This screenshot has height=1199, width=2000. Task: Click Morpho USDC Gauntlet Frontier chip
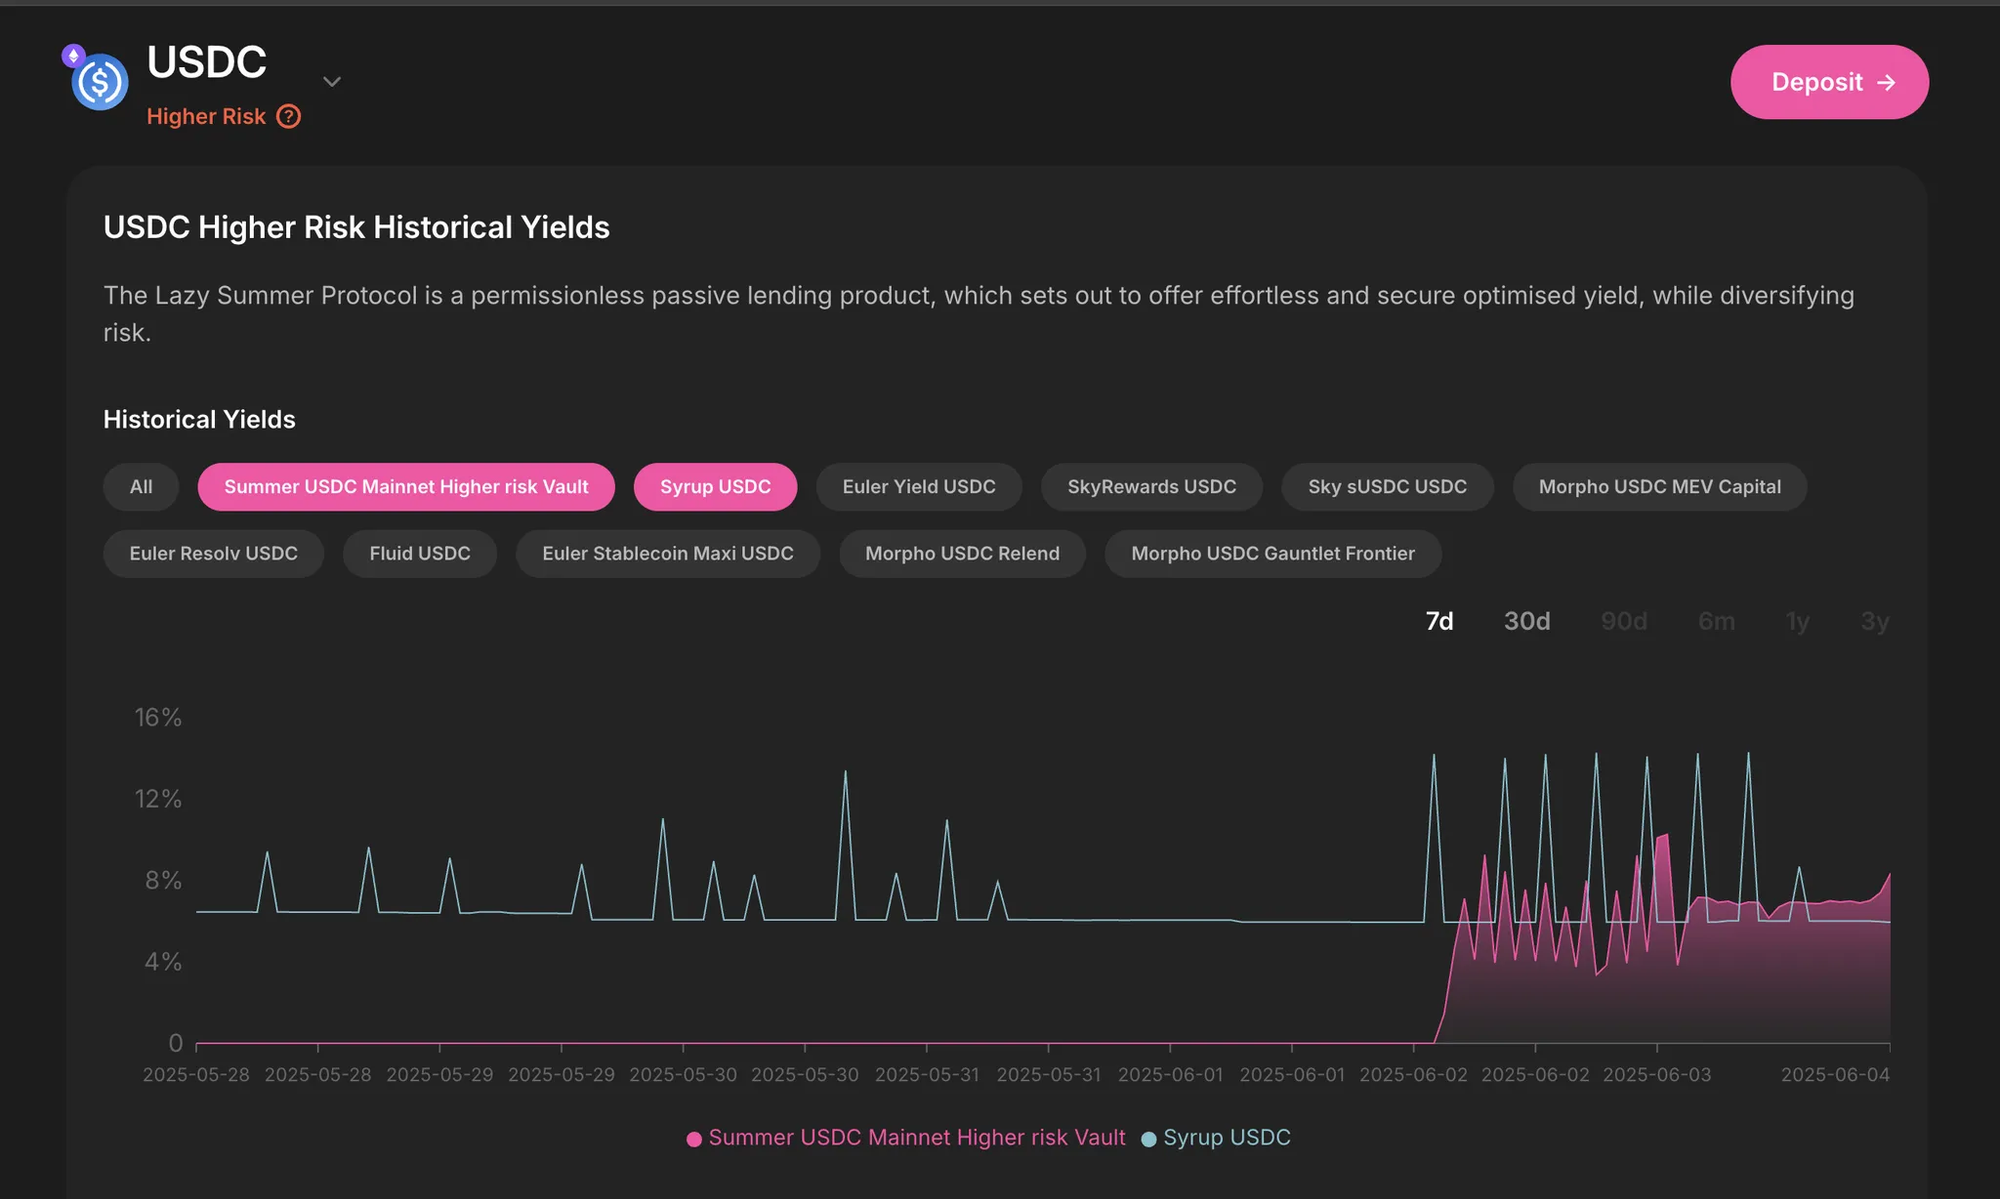[1272, 554]
